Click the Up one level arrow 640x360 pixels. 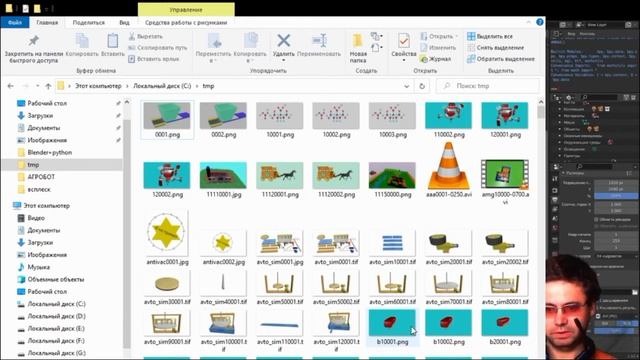tap(48, 86)
